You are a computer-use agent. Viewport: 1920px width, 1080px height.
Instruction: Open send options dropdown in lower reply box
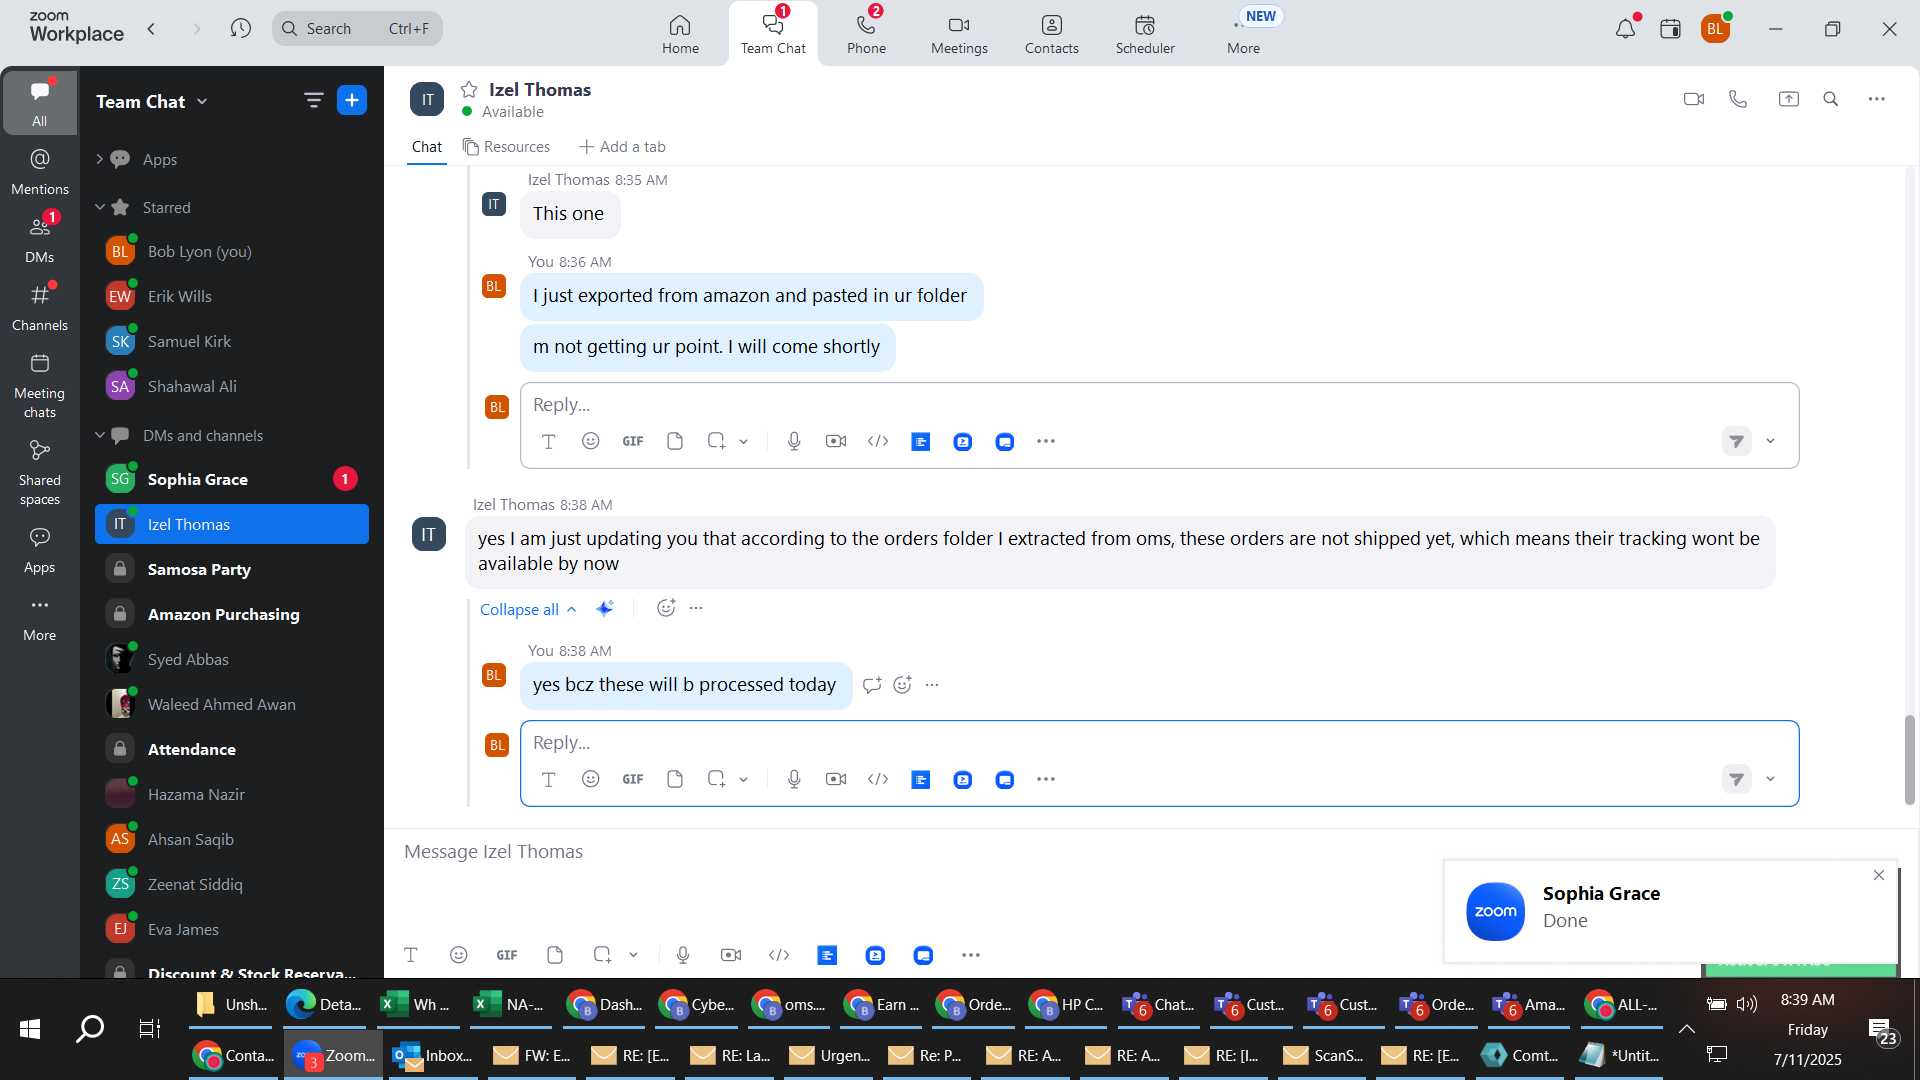[x=1770, y=779]
